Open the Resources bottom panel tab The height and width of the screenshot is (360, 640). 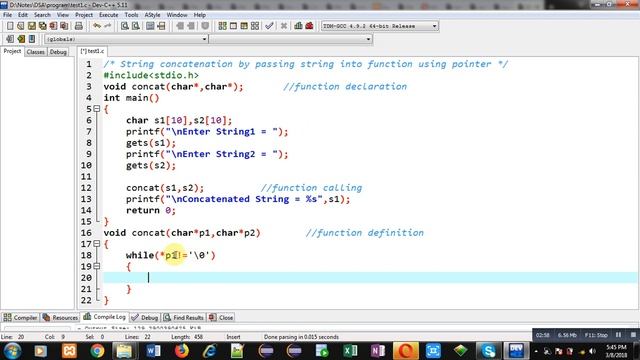click(60, 317)
